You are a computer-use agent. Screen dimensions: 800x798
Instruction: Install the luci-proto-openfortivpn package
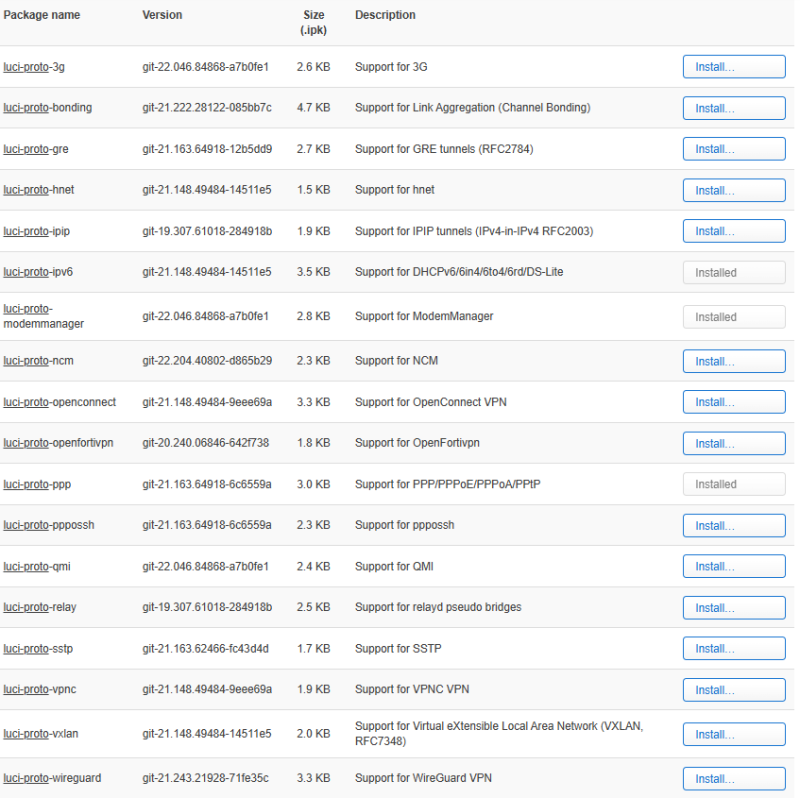733,443
